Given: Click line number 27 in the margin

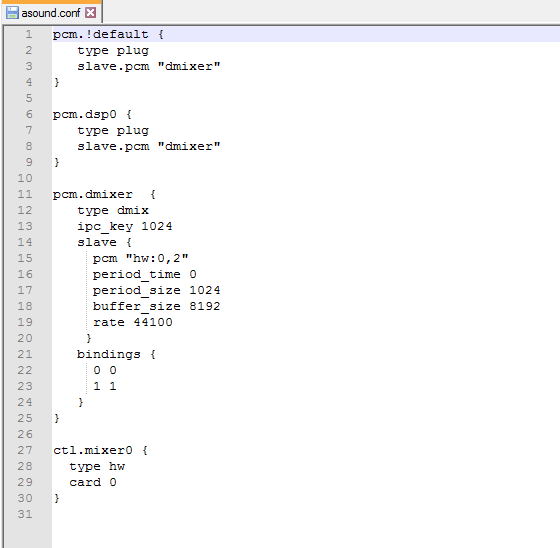Looking at the screenshot, I should coord(25,450).
